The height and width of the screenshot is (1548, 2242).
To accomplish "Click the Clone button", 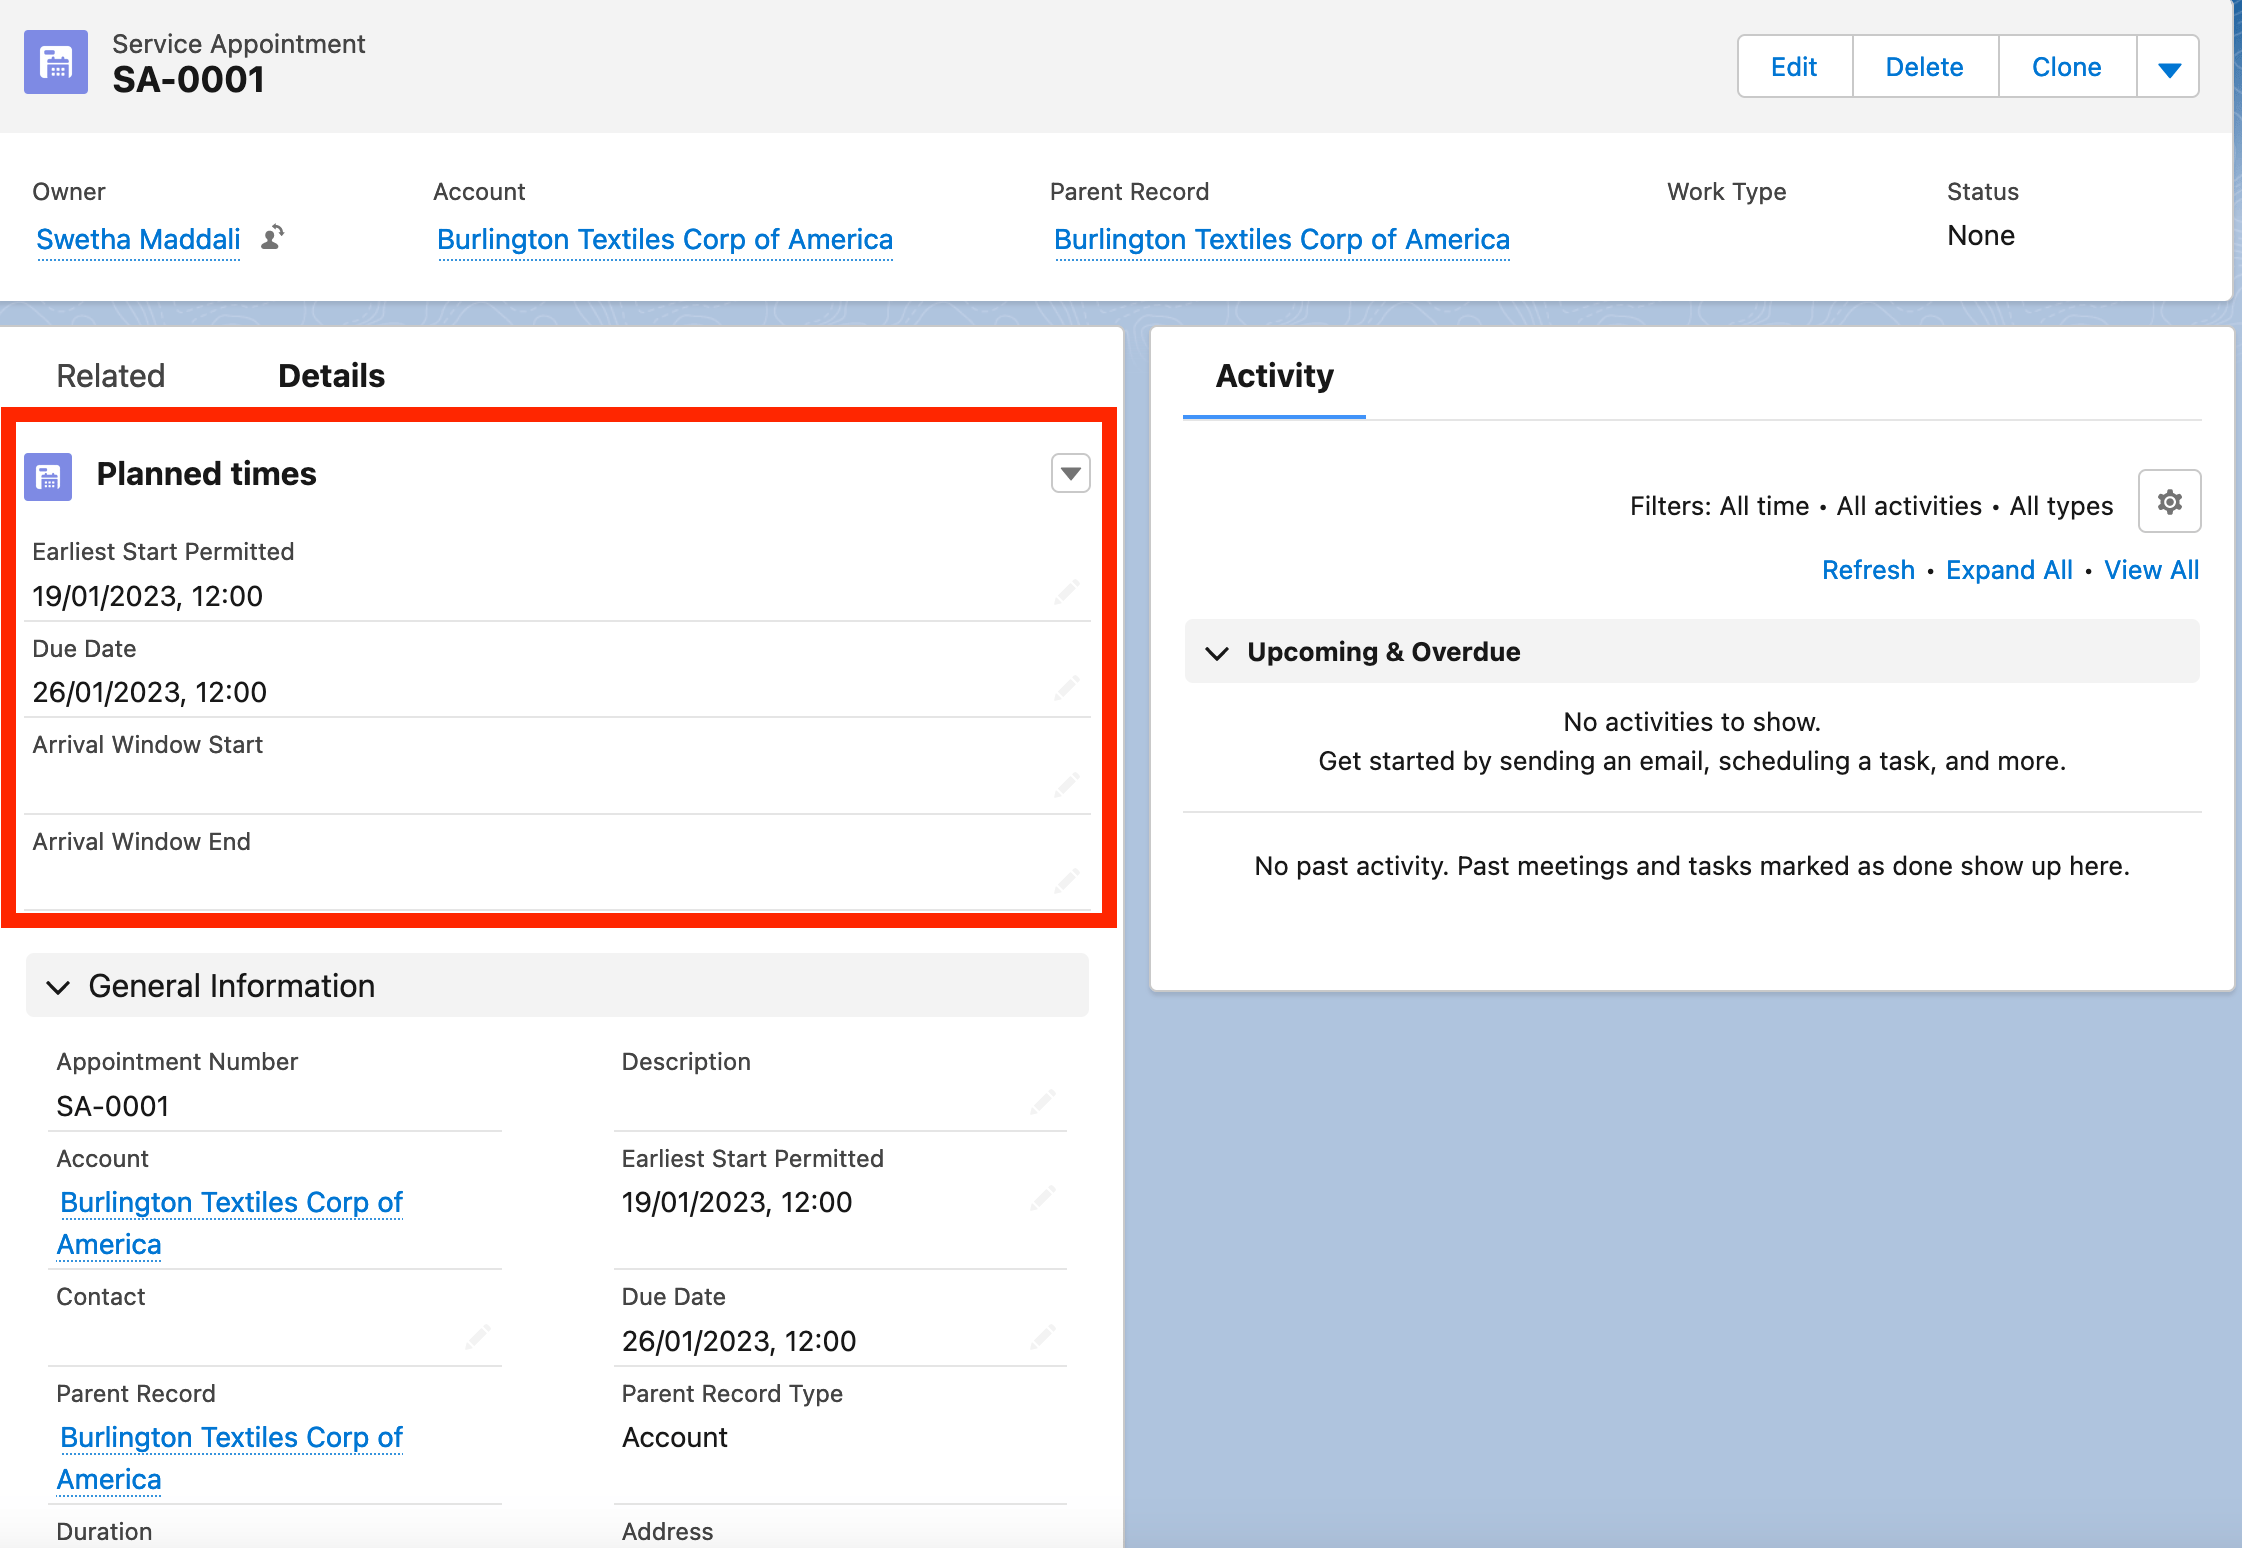I will point(2065,66).
